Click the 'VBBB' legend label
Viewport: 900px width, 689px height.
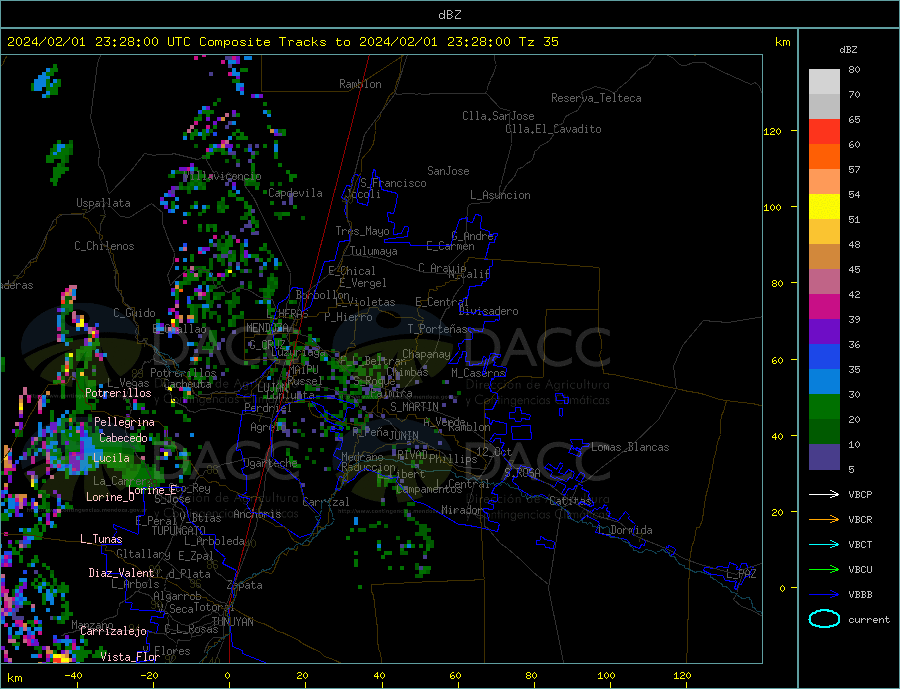click(x=860, y=594)
